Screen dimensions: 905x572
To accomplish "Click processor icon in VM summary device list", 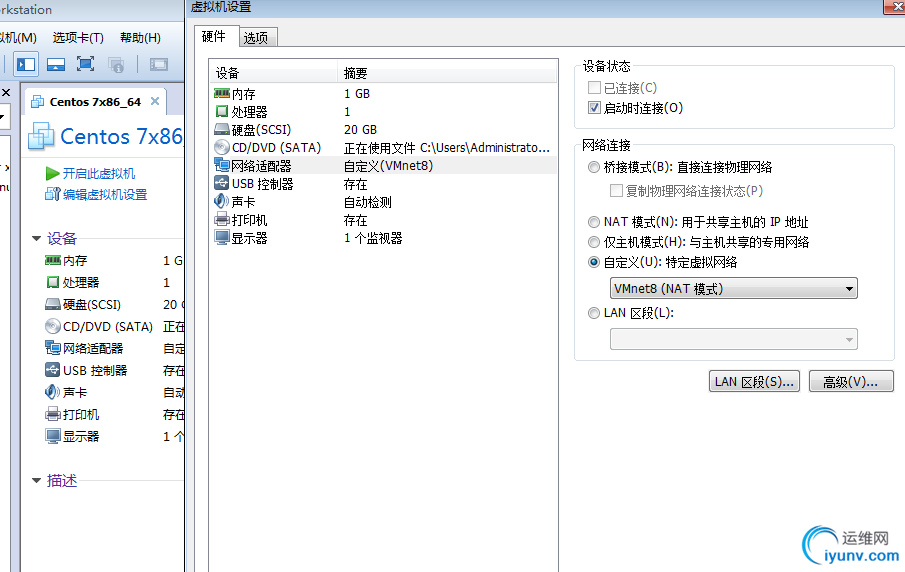I will click(x=53, y=282).
